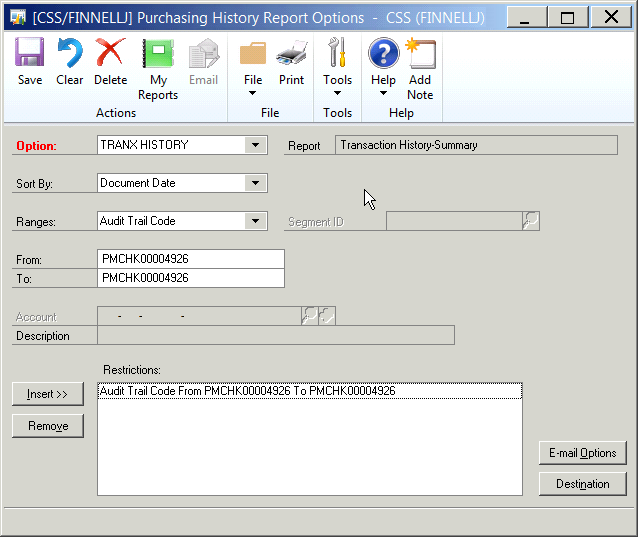Click the red Delete X icon
The width and height of the screenshot is (638, 537).
click(x=110, y=52)
